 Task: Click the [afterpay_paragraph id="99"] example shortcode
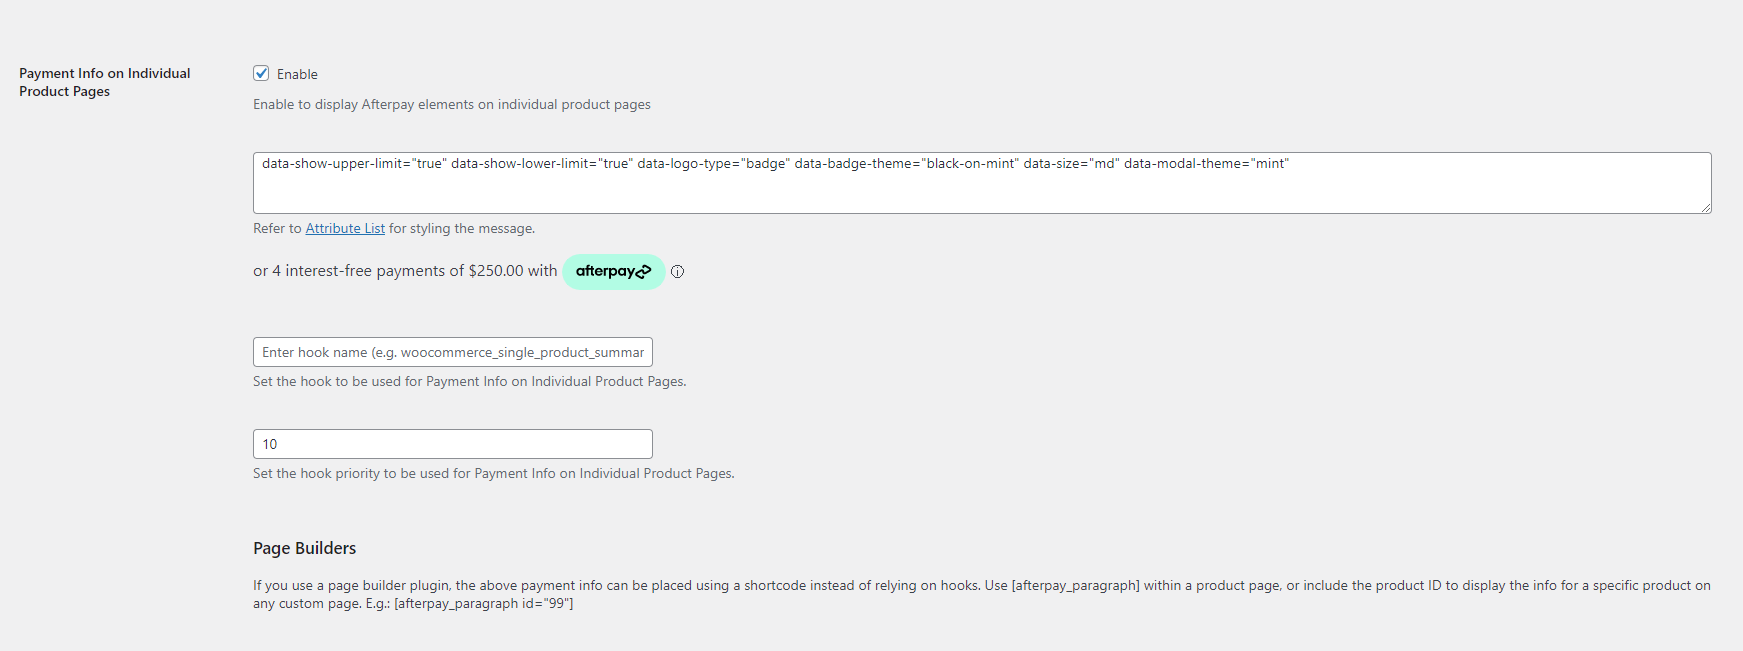pyautogui.click(x=484, y=603)
